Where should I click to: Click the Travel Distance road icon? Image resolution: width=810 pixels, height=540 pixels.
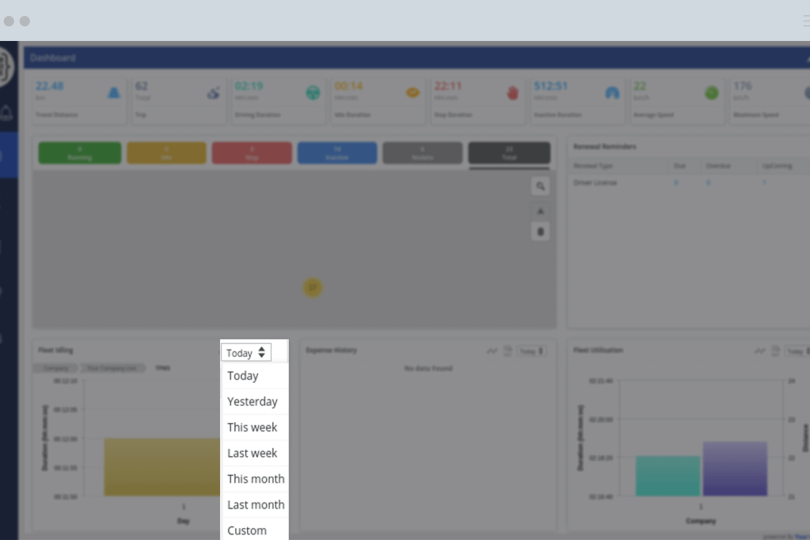(x=114, y=93)
